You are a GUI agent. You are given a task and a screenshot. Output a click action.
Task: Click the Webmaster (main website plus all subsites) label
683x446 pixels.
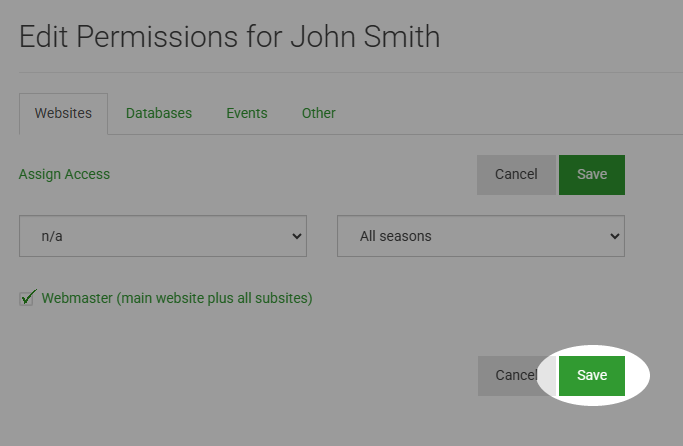(177, 298)
